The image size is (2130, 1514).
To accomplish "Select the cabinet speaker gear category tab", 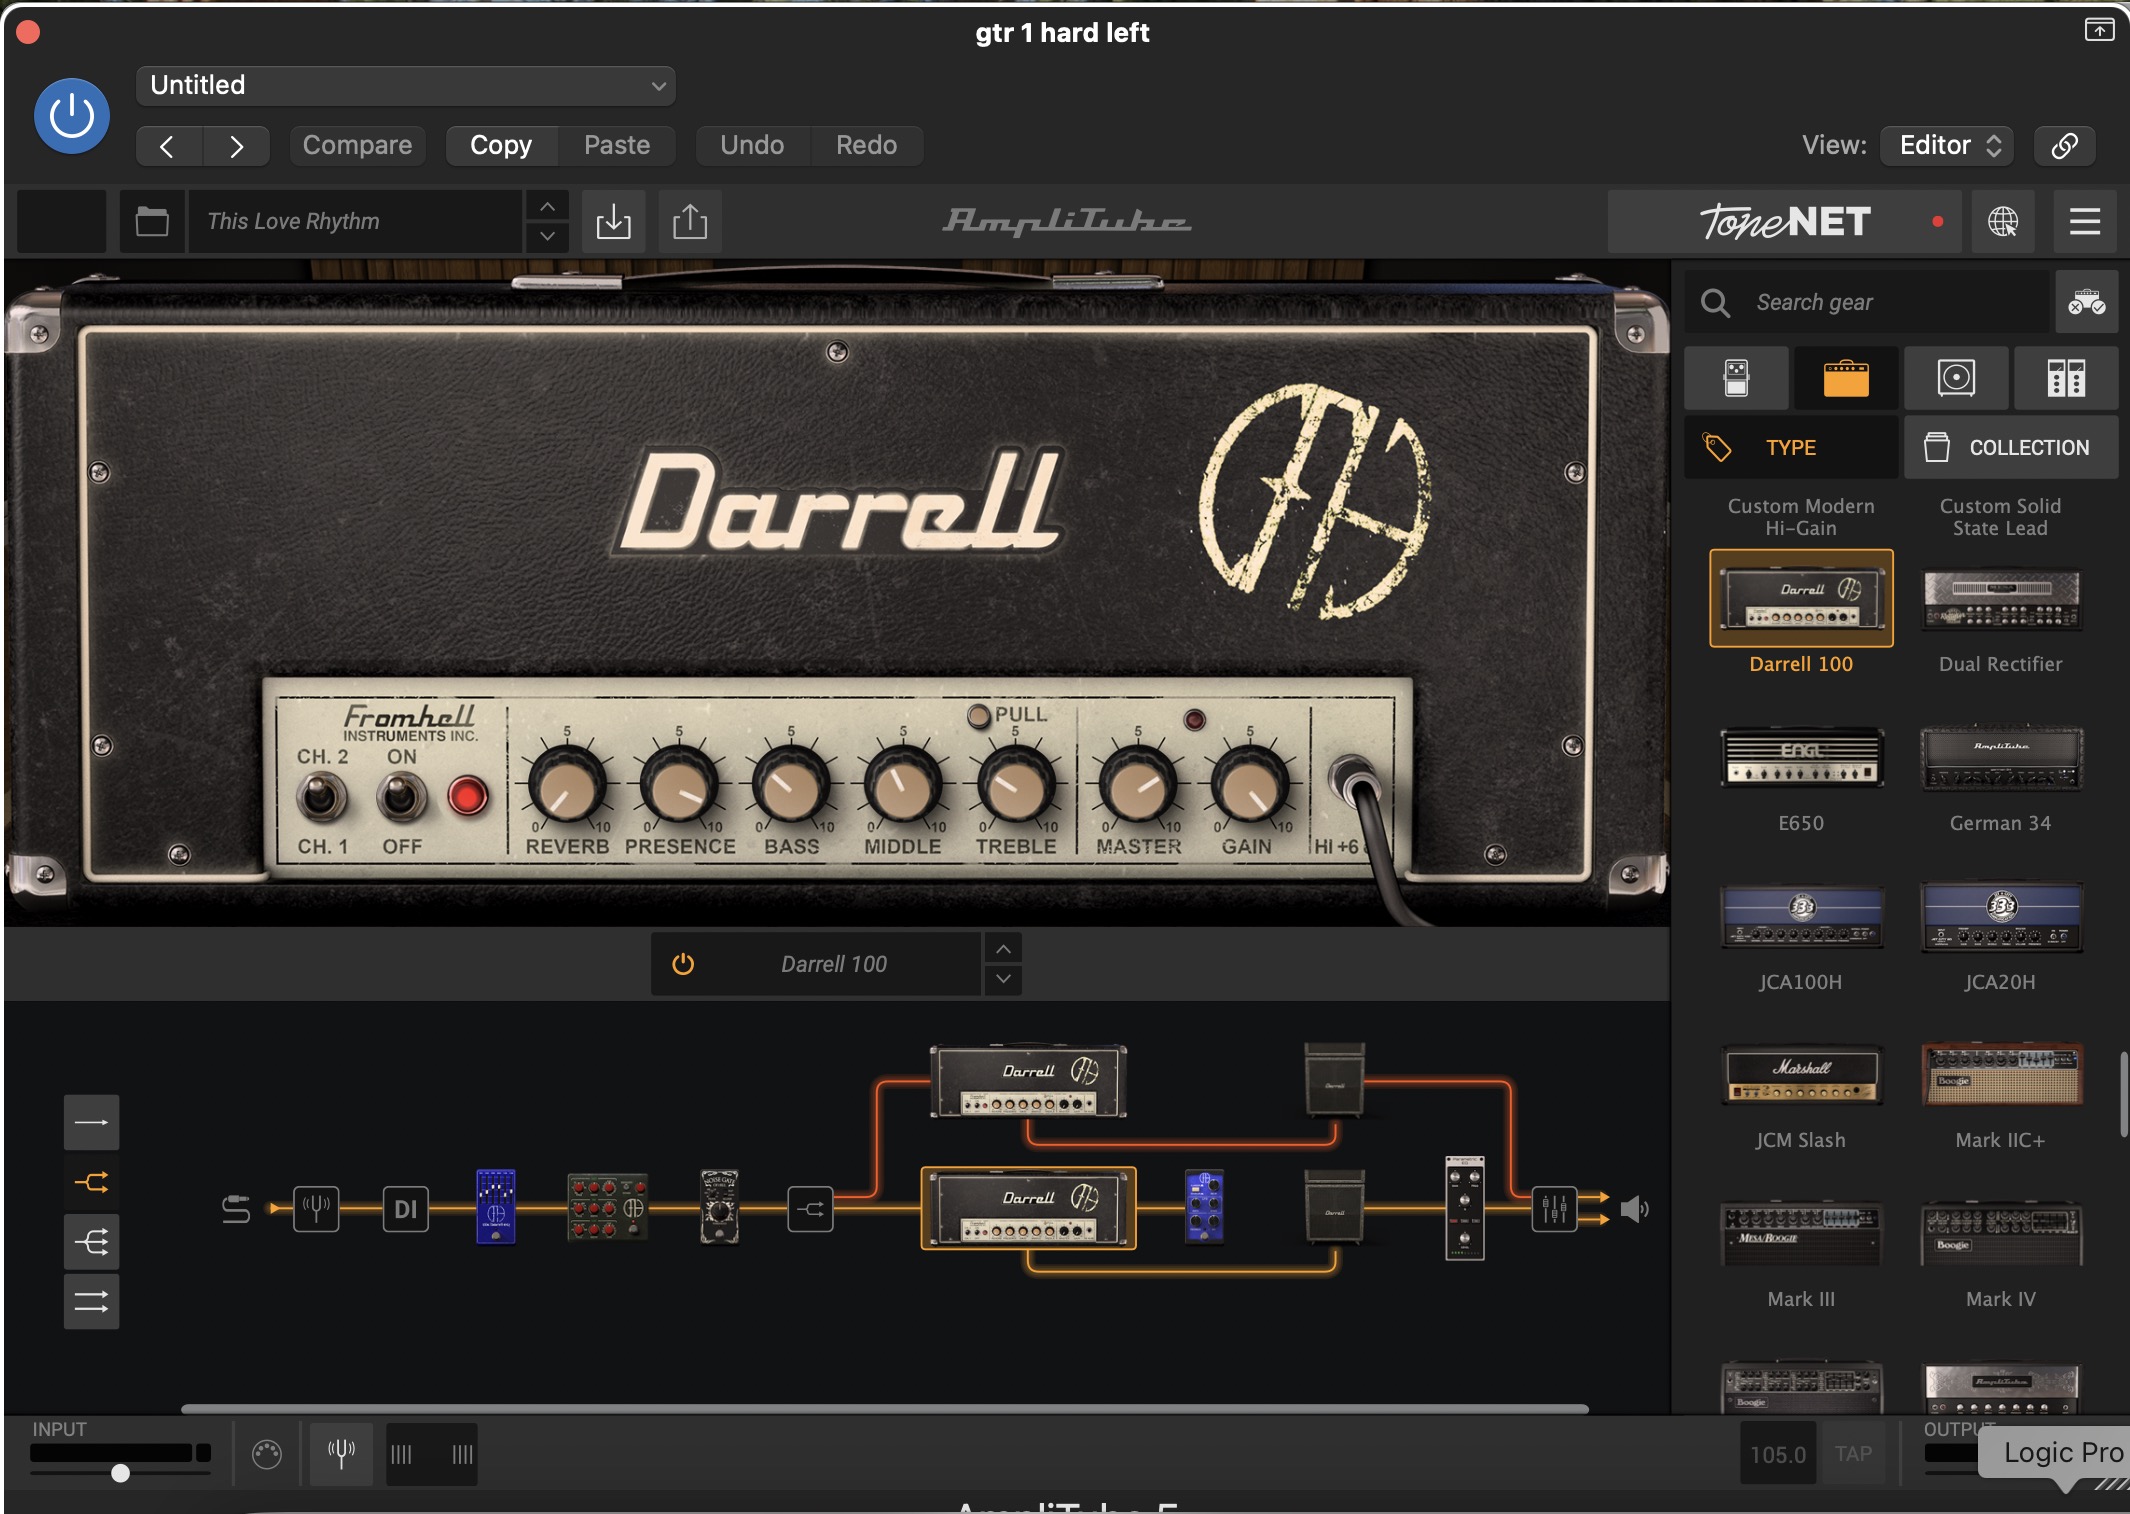I will [1956, 378].
